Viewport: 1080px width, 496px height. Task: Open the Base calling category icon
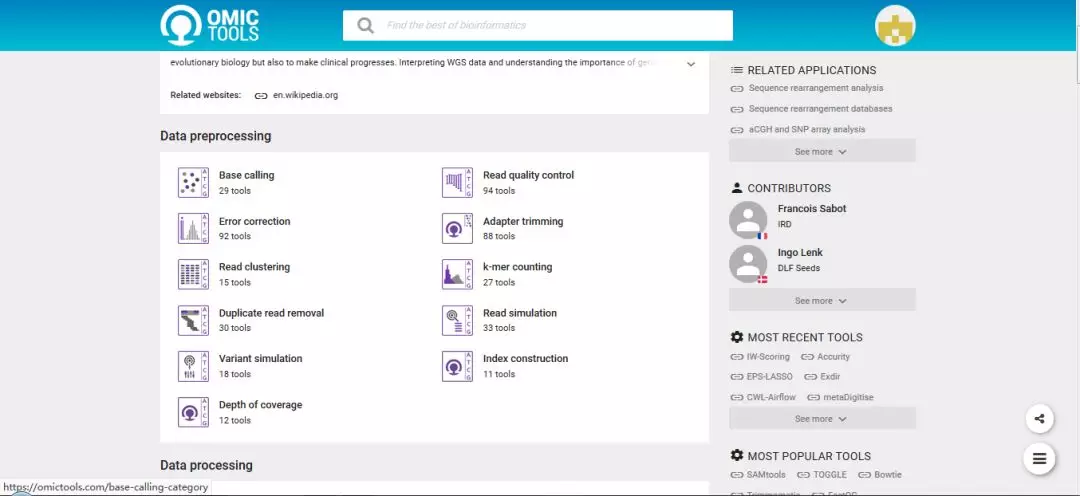click(193, 183)
